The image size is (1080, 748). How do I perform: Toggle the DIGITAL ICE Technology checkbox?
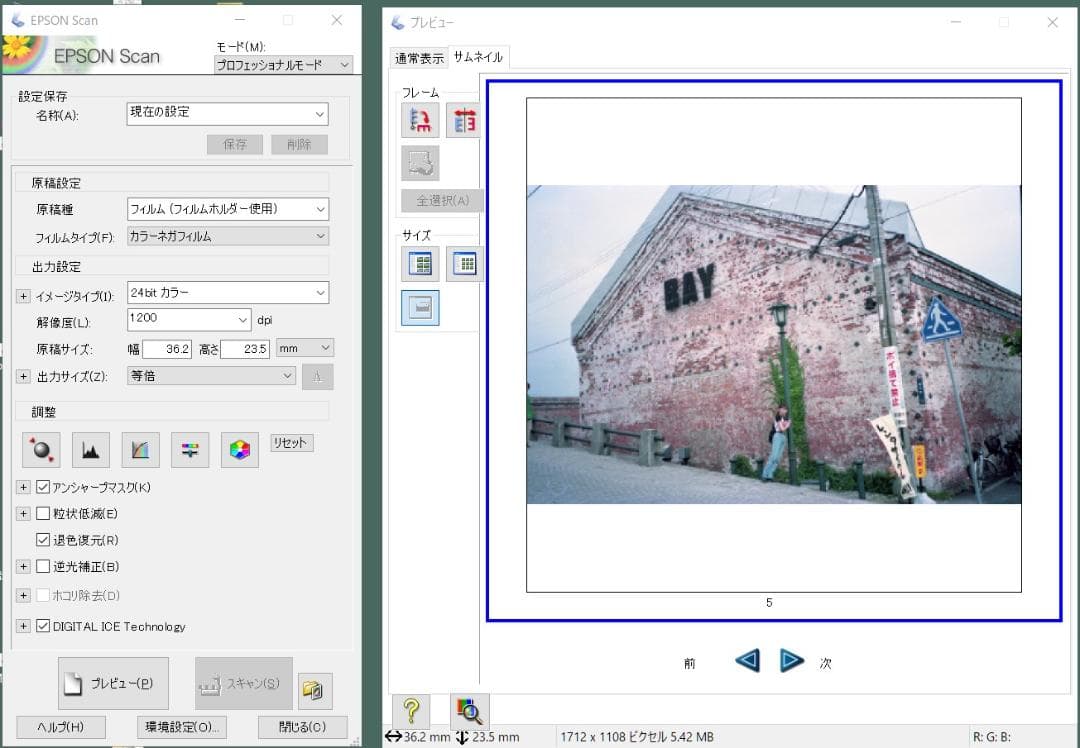(x=43, y=626)
